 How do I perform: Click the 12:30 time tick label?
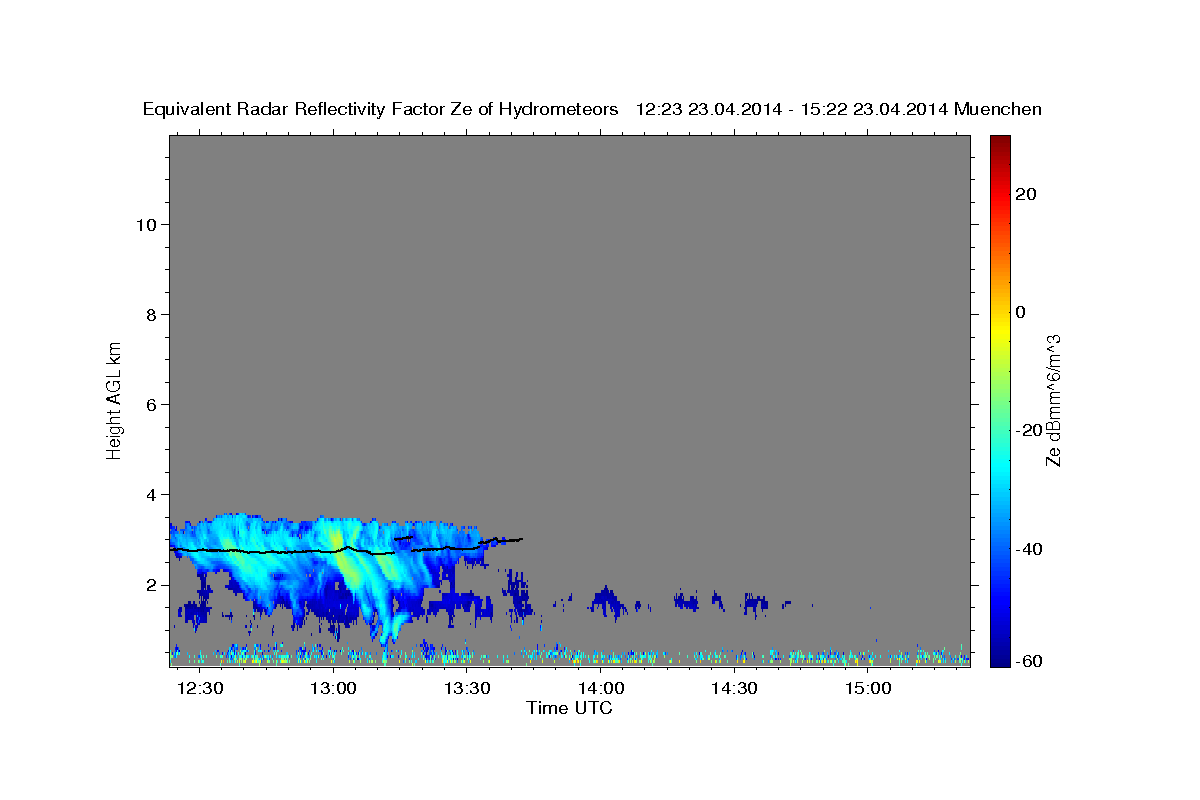pyautogui.click(x=200, y=689)
